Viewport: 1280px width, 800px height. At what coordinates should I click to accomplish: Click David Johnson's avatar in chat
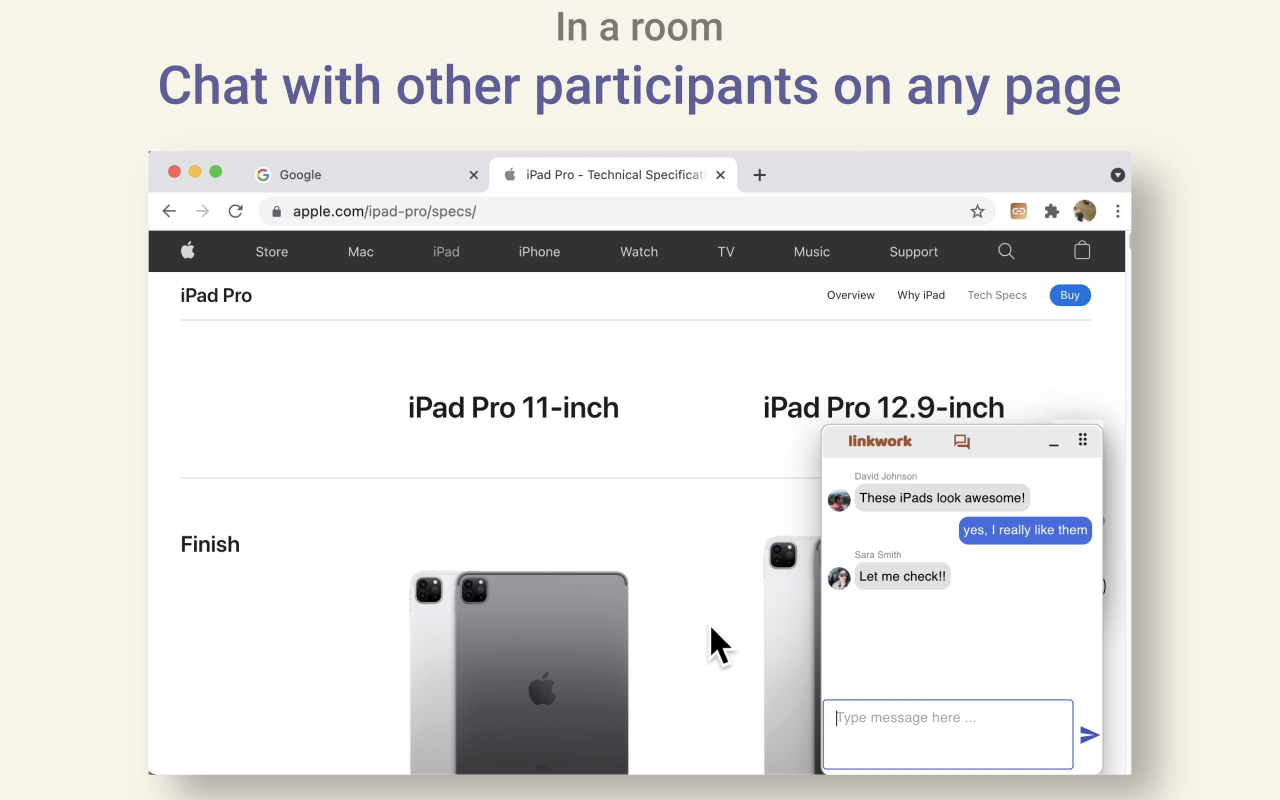point(839,499)
